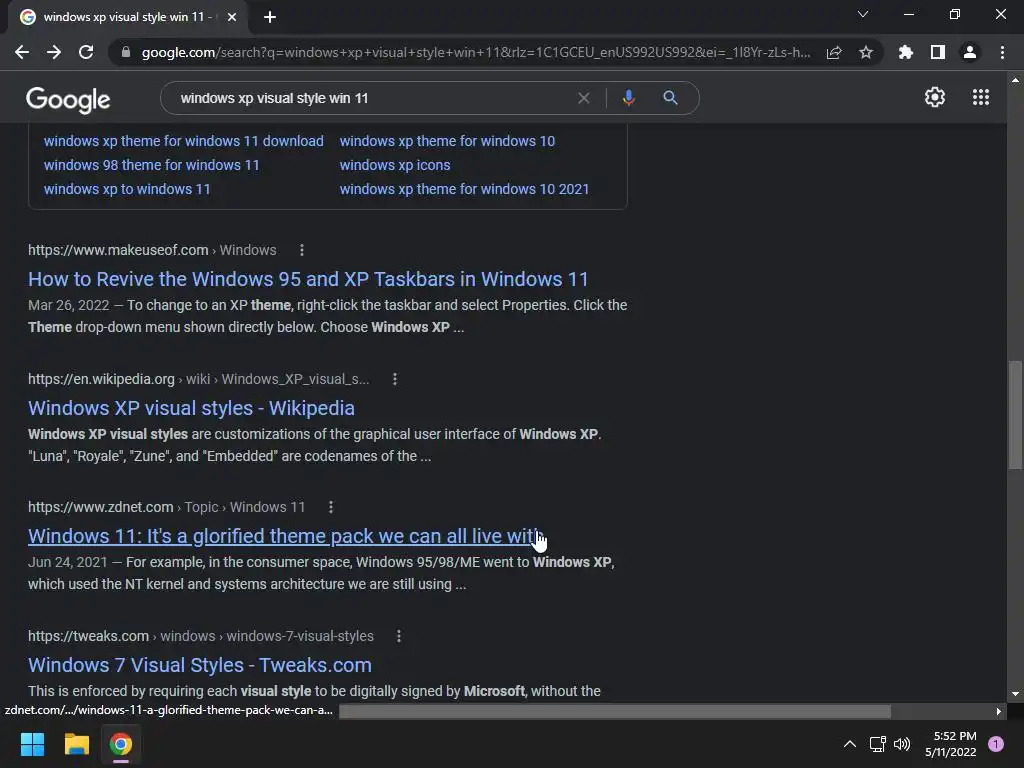
Task: Open related search 'windows xp icons'
Action: pyautogui.click(x=395, y=165)
